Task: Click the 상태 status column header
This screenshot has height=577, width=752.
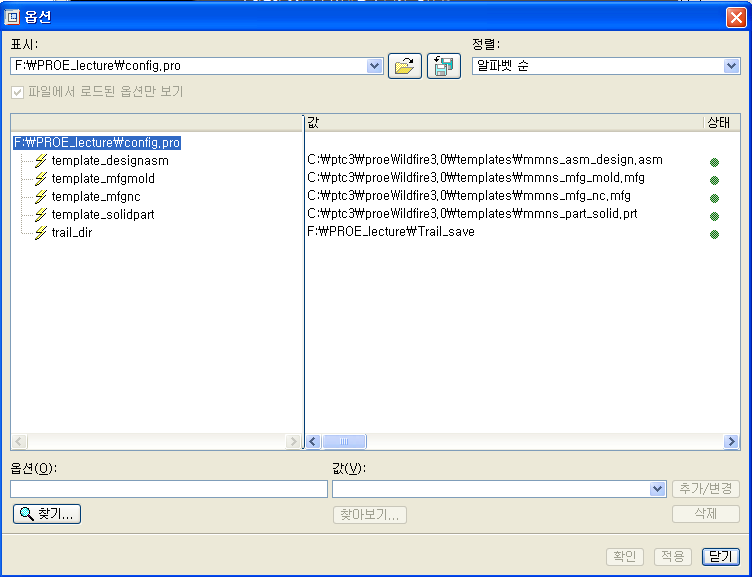Action: [x=719, y=122]
